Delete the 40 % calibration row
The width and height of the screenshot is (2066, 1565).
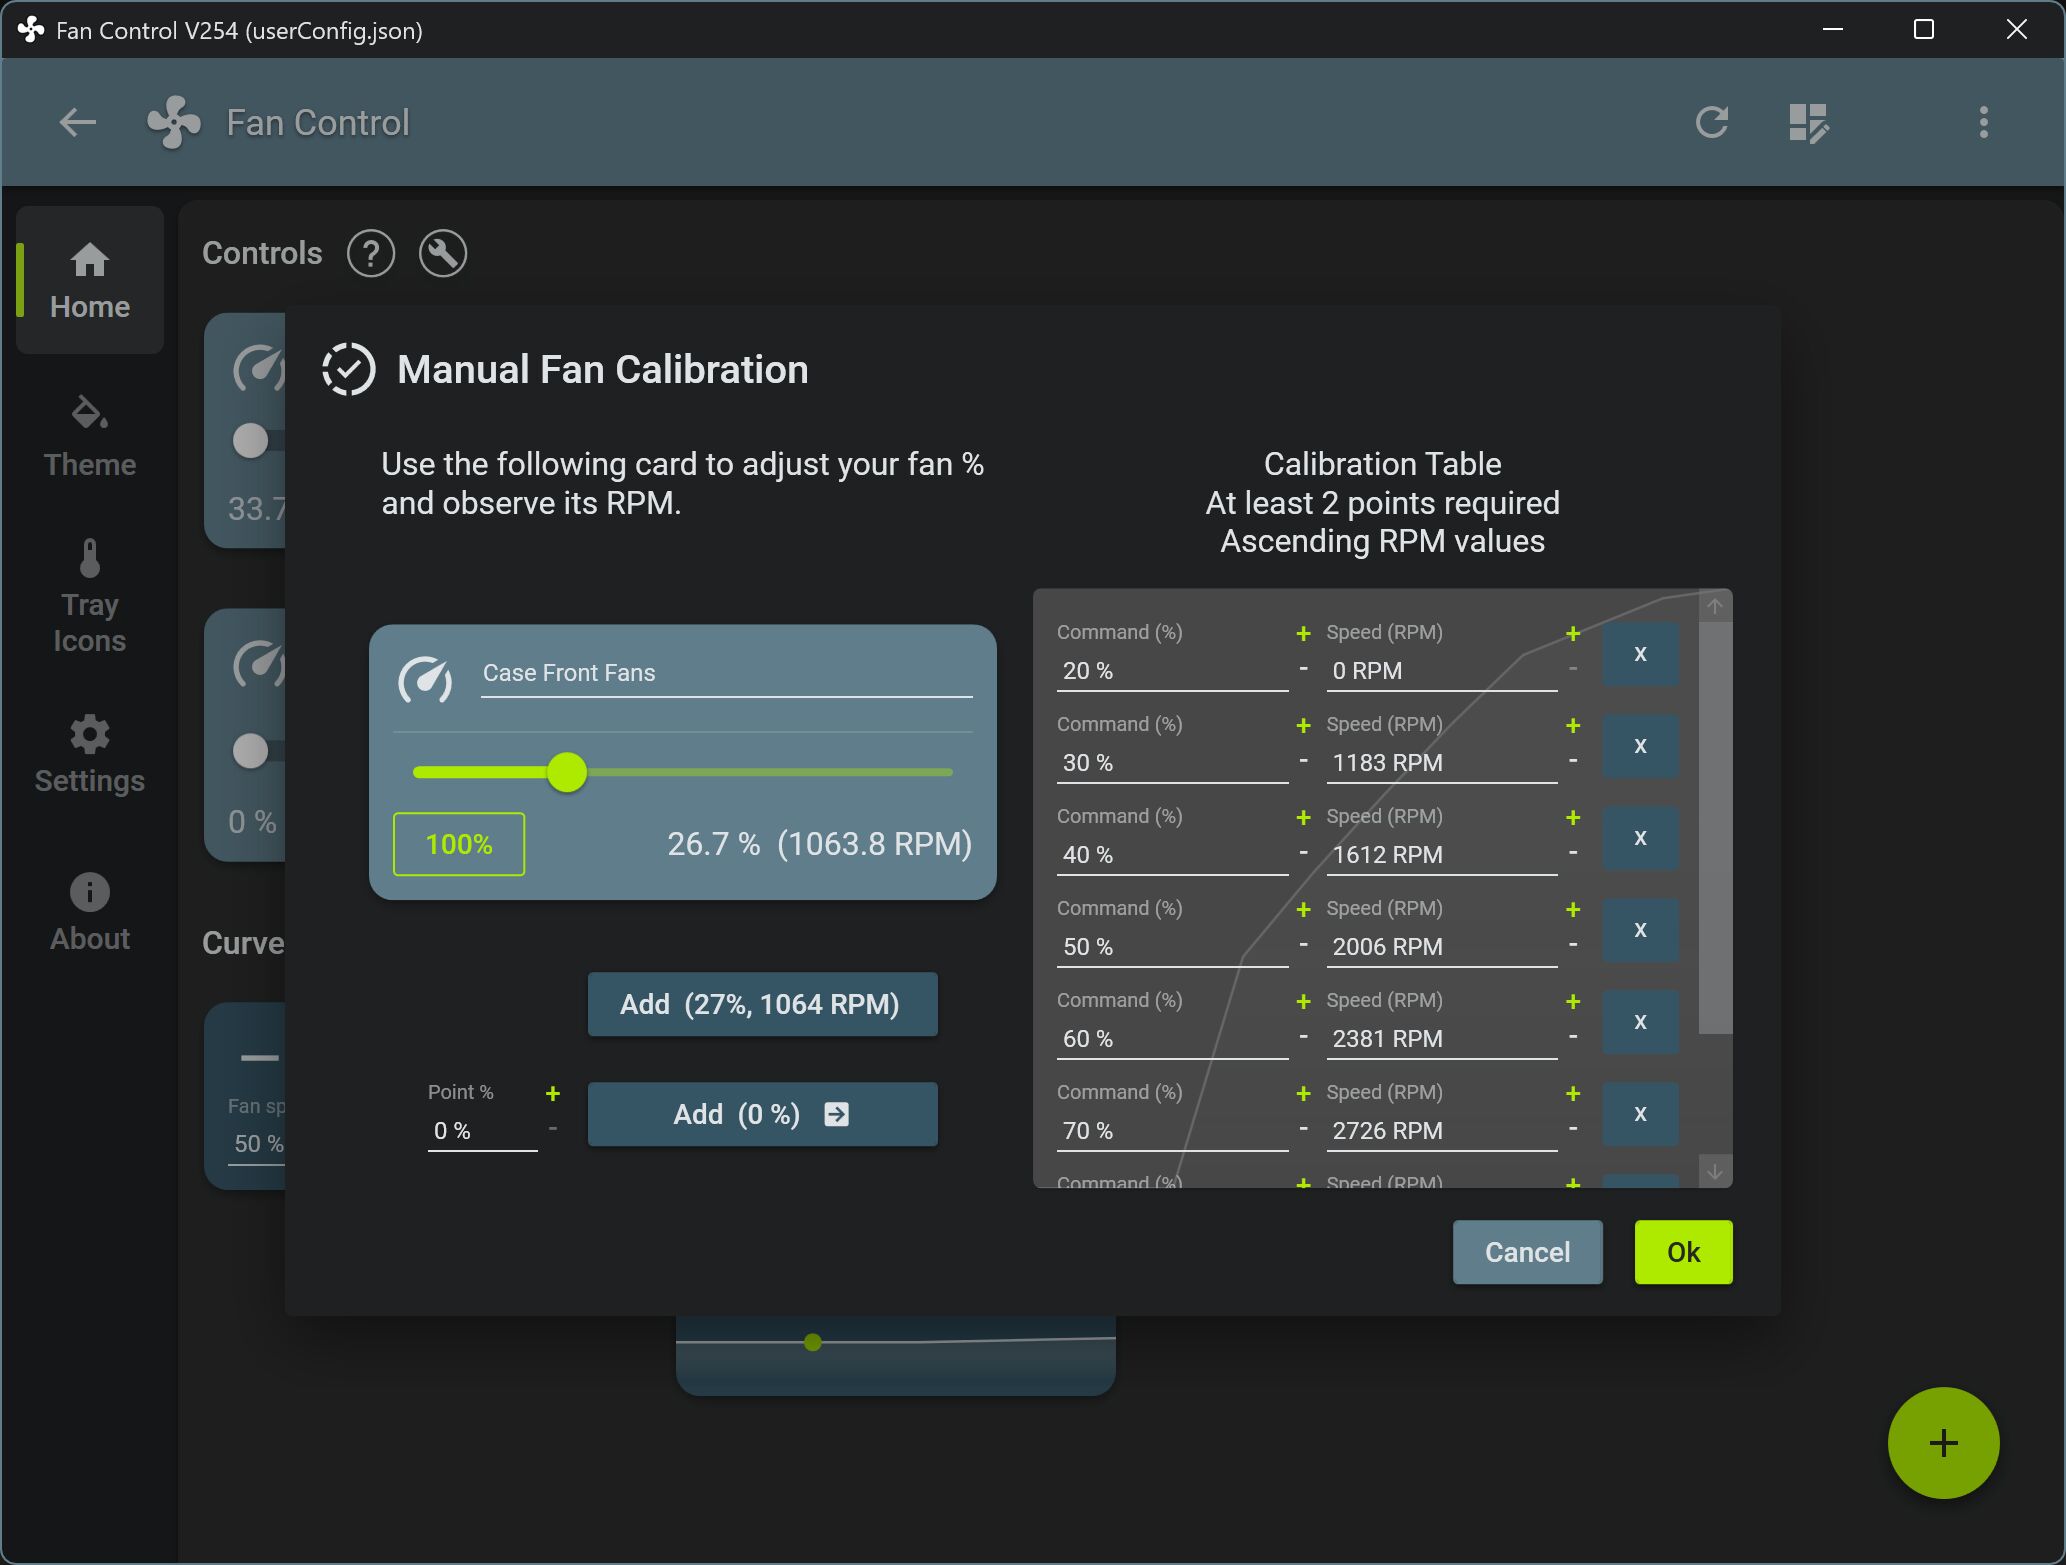[x=1639, y=838]
